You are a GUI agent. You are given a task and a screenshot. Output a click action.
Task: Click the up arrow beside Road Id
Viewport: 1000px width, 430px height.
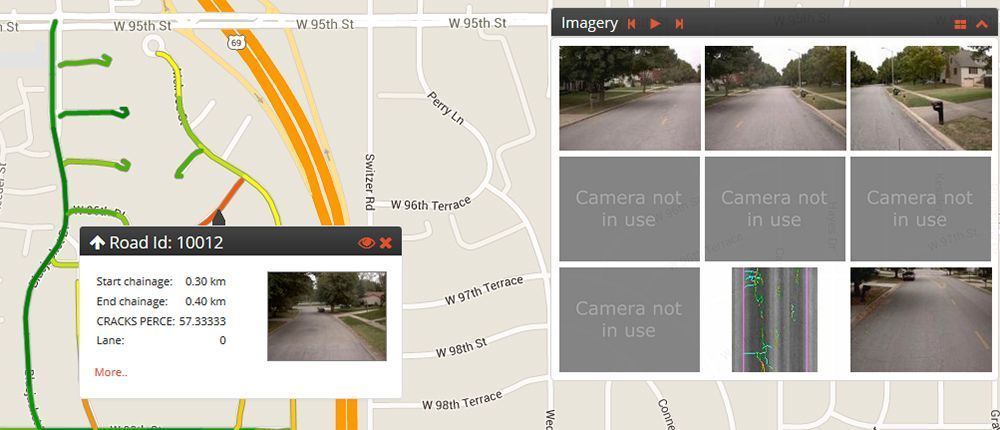[x=96, y=242]
